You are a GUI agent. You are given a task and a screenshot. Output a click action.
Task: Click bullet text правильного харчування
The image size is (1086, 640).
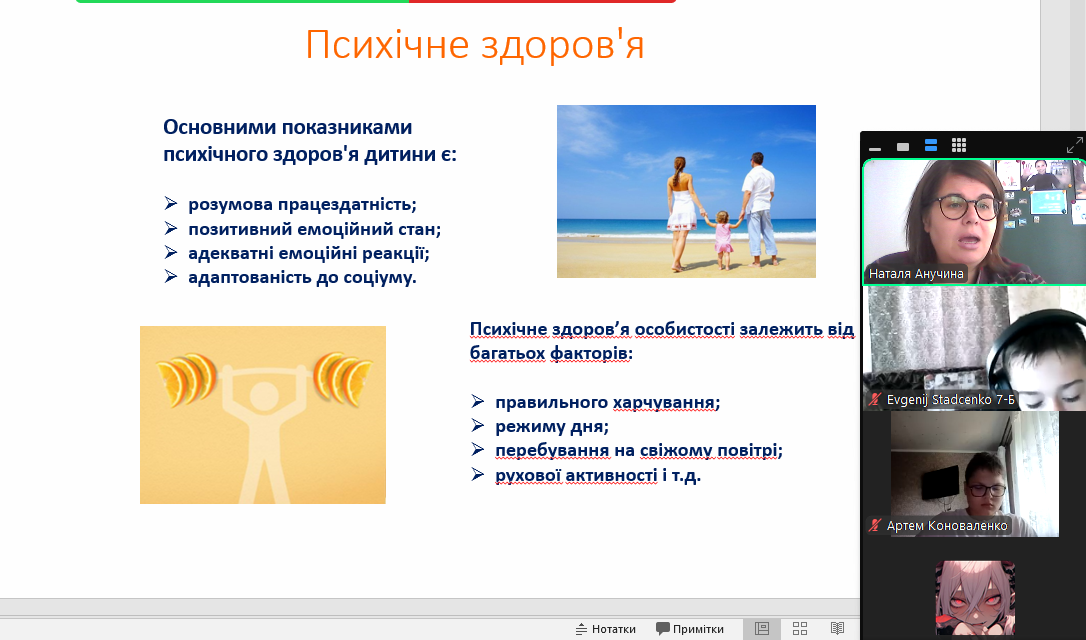point(607,402)
